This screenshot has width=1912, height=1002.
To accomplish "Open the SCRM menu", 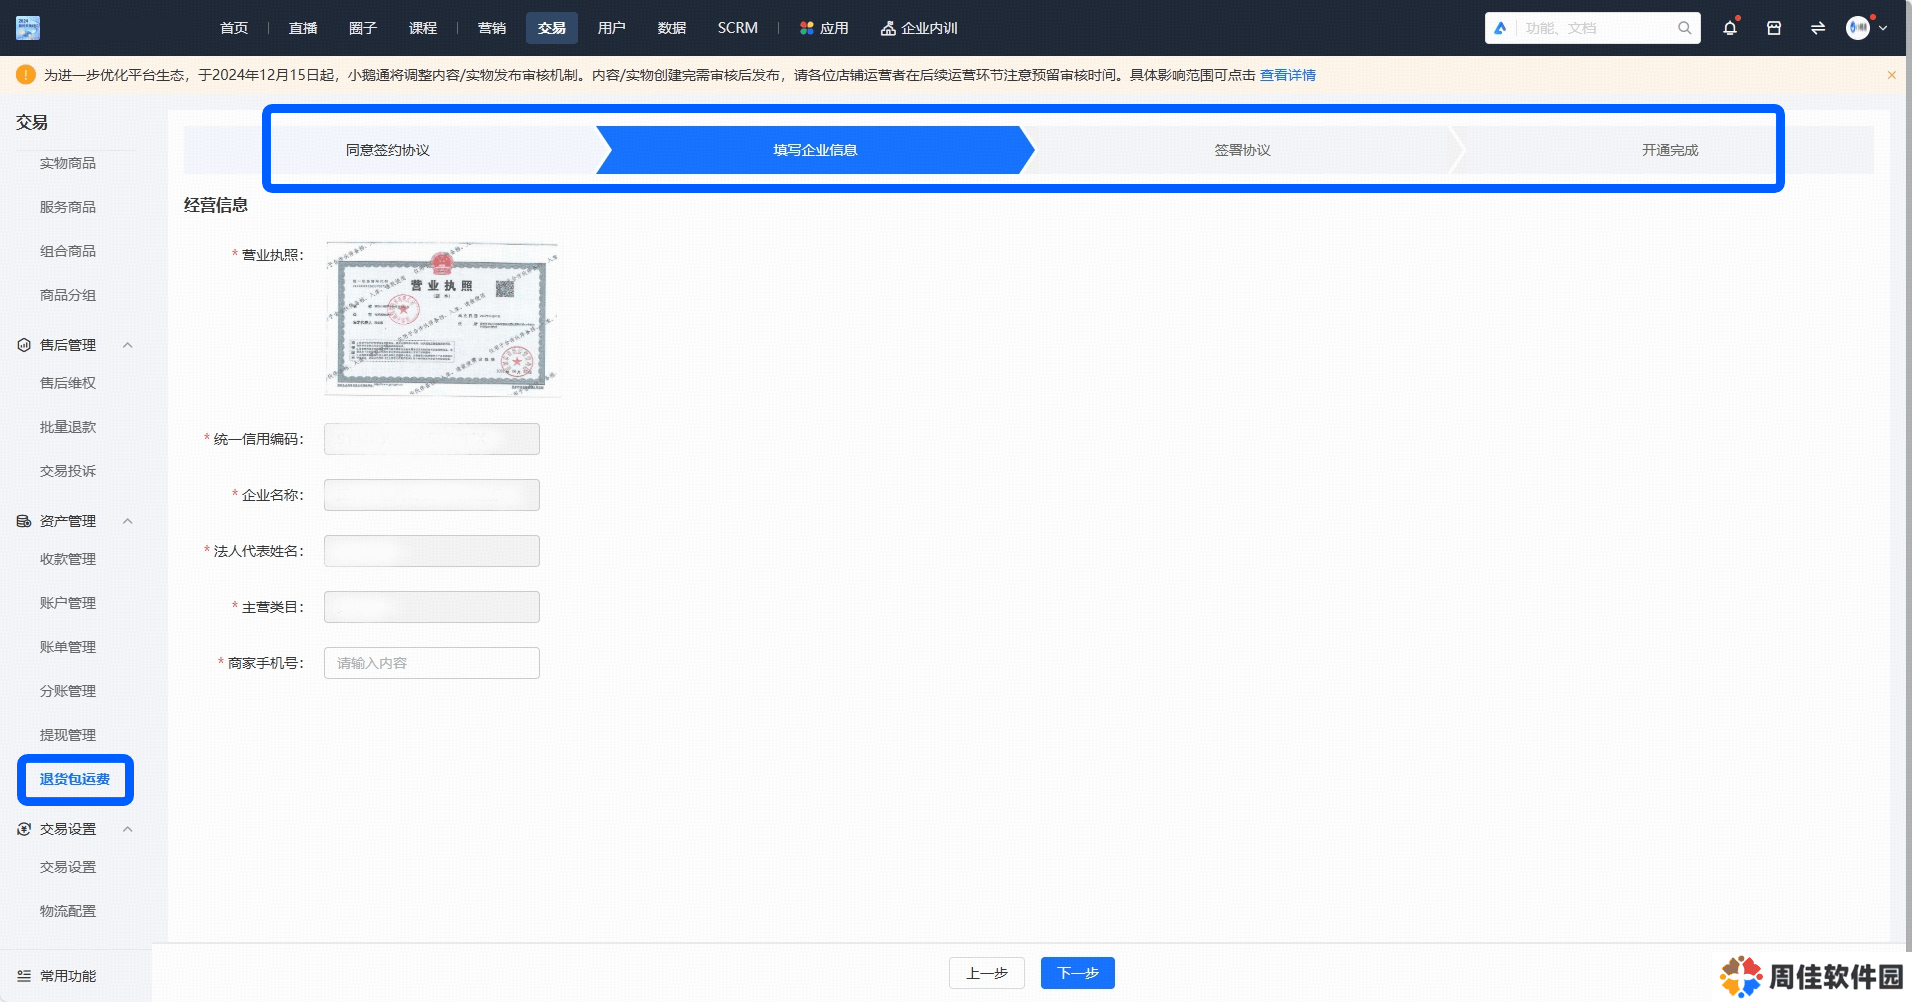I will pos(738,28).
